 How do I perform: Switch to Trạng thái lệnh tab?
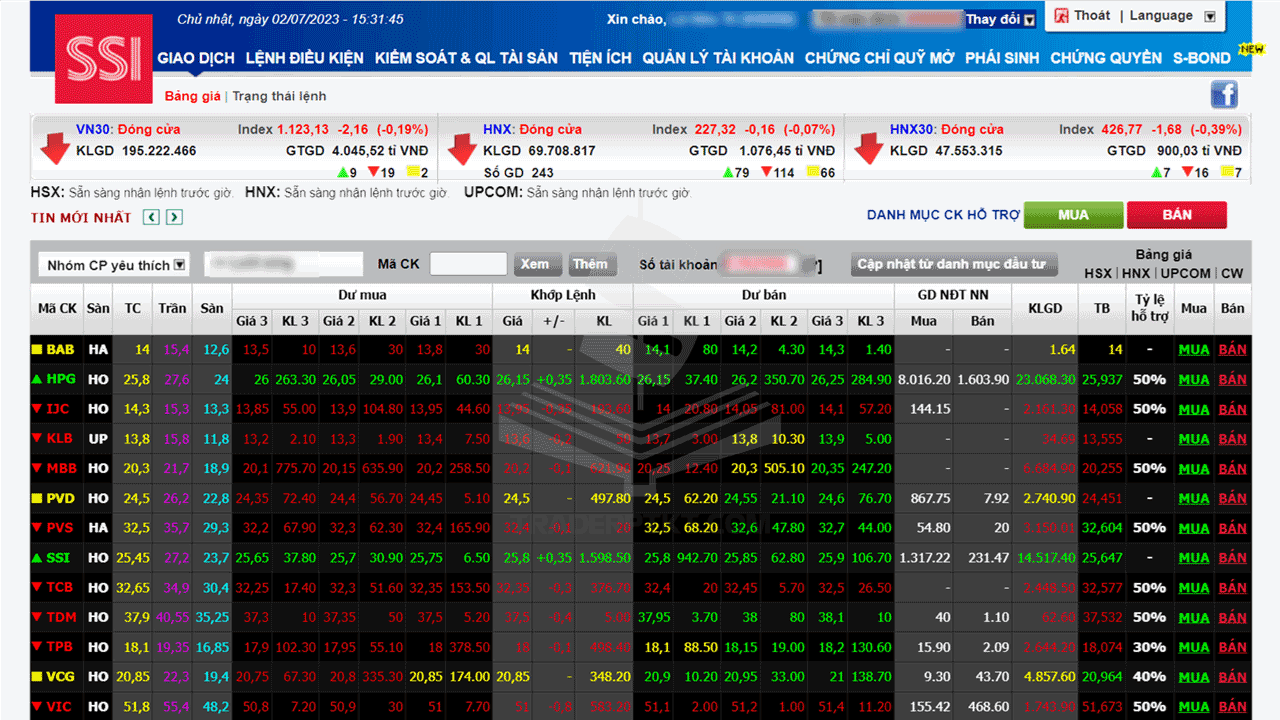pos(279,96)
